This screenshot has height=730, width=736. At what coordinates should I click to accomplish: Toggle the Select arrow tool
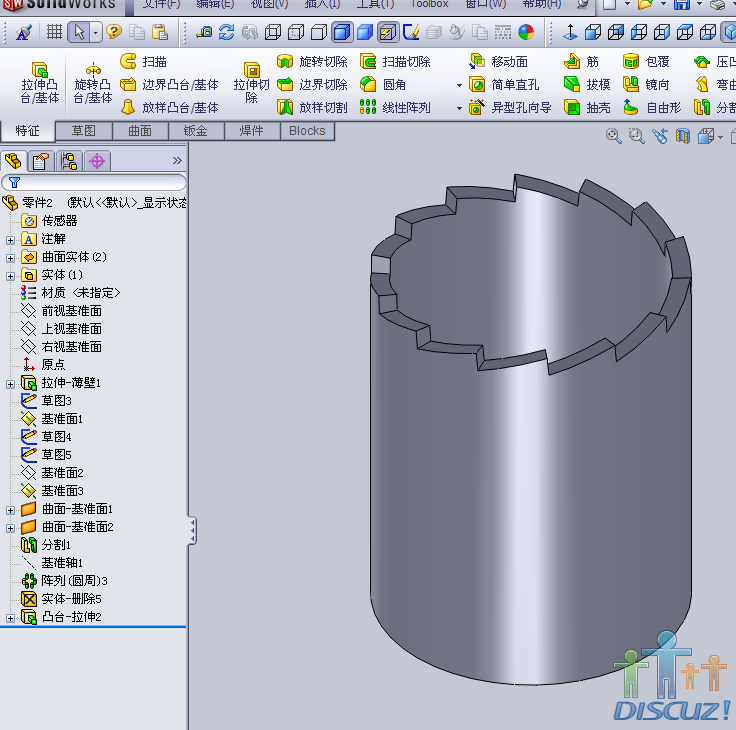coord(79,32)
